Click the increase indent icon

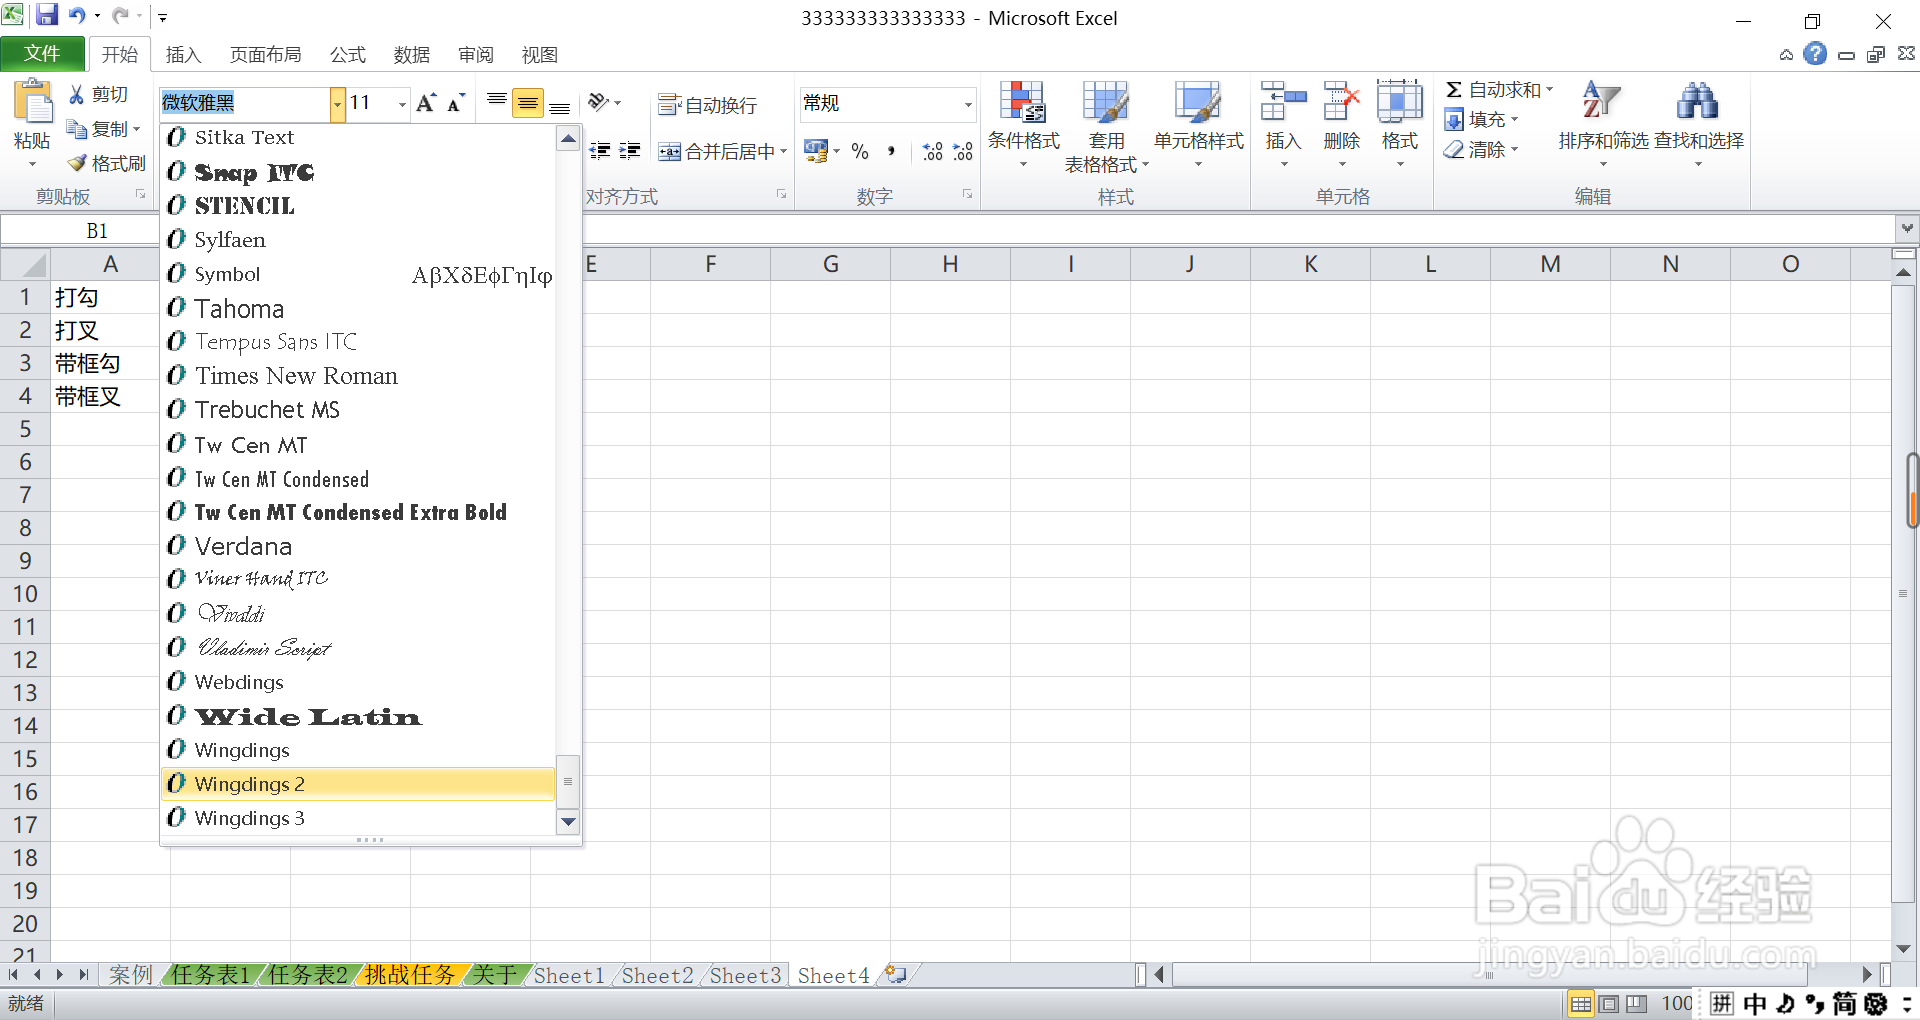point(630,151)
